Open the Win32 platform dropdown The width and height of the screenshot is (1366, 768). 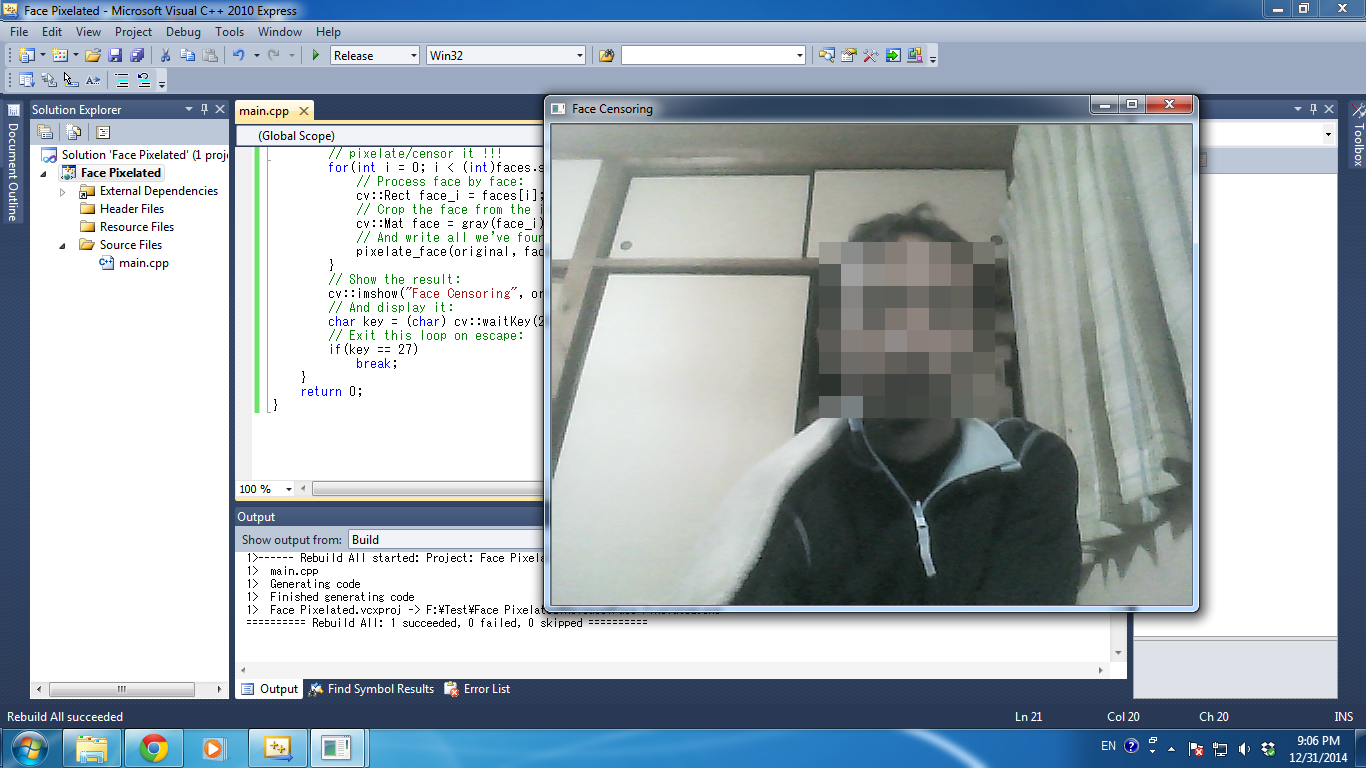click(505, 56)
